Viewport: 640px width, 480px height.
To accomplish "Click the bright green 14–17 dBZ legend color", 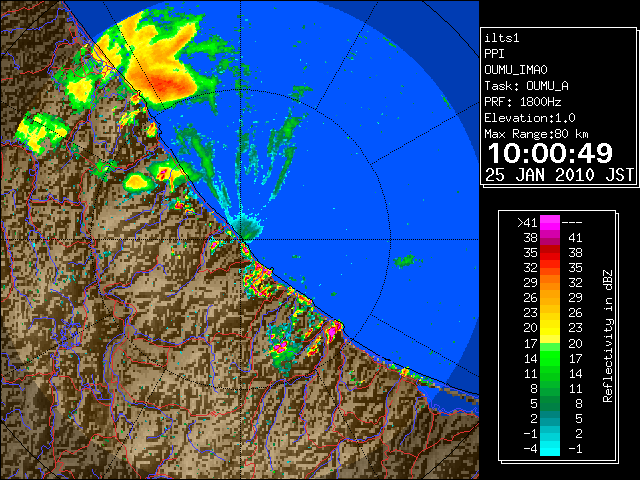I will (x=549, y=358).
